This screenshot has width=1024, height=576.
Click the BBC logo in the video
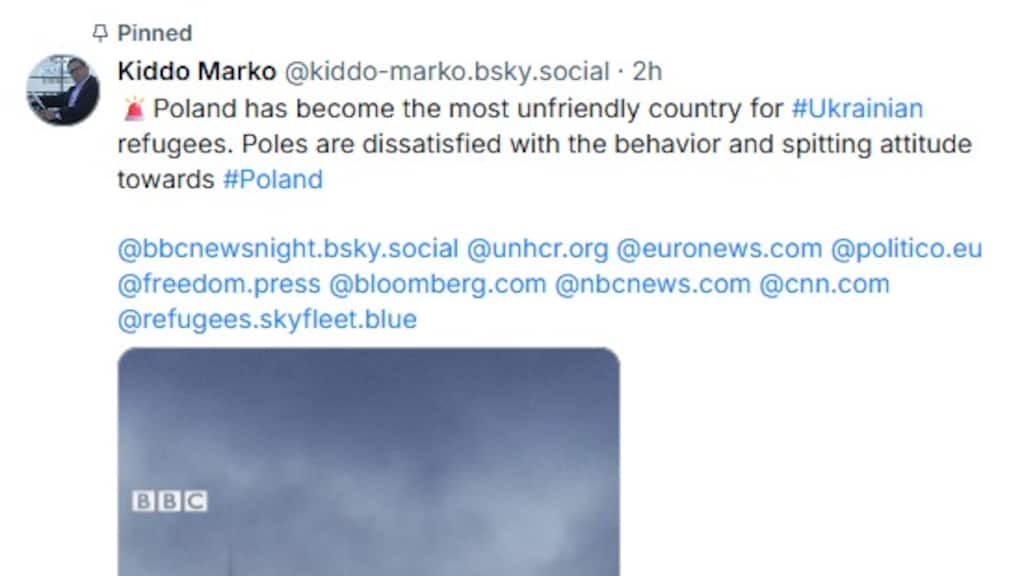169,501
